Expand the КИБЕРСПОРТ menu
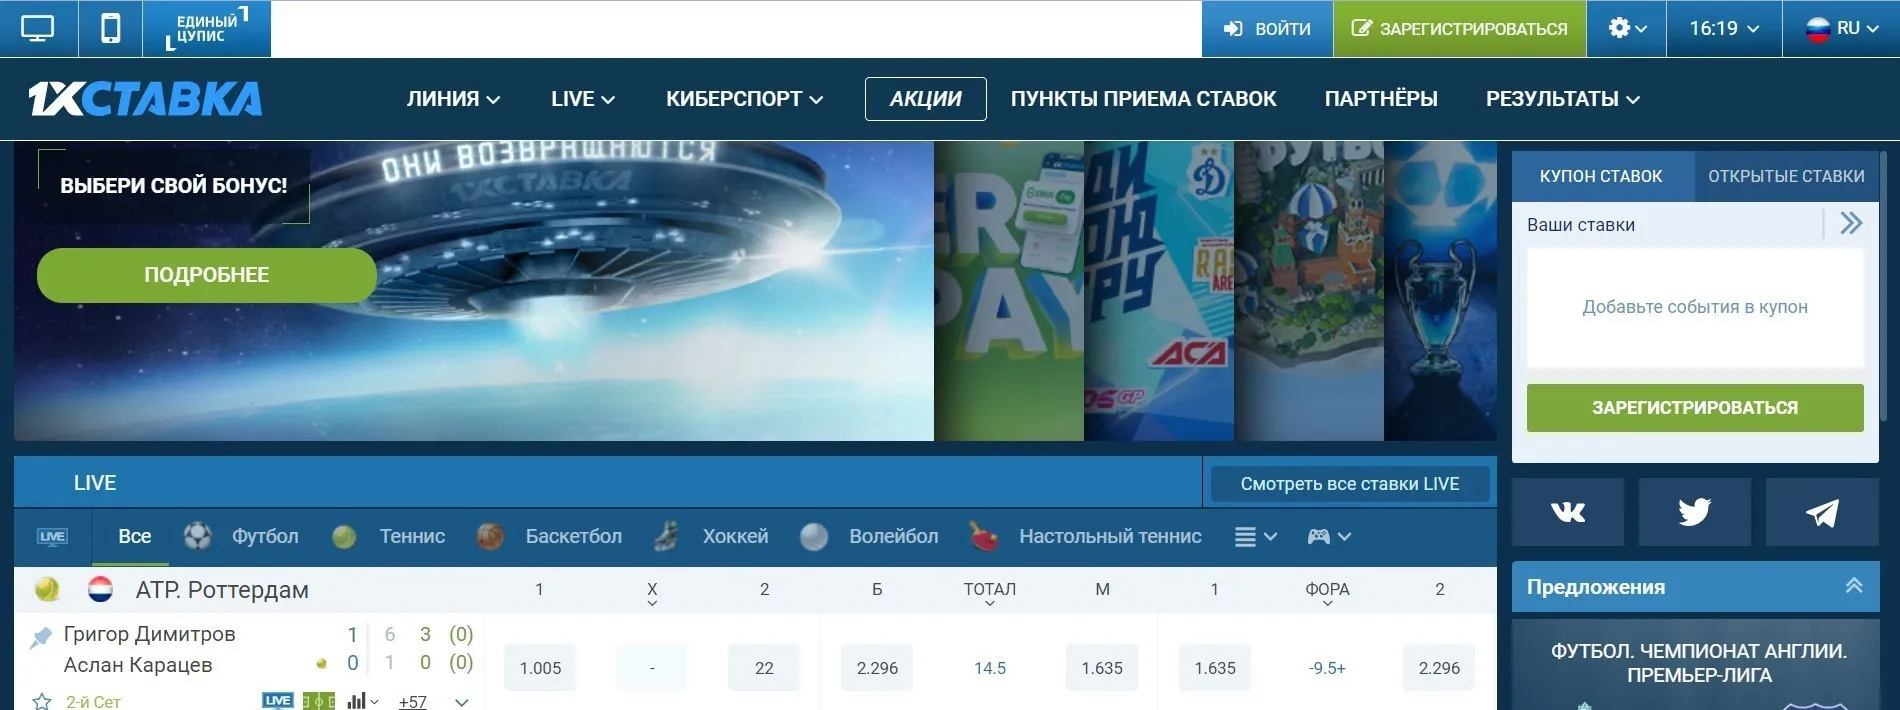 (x=744, y=99)
